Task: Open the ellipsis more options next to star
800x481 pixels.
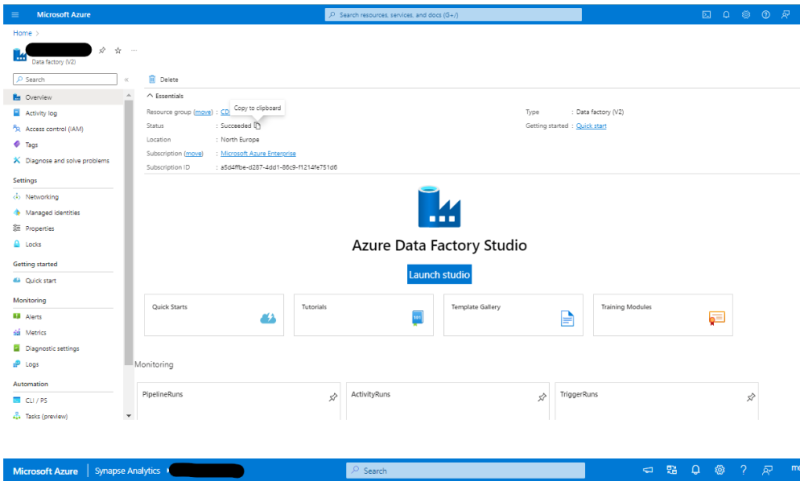Action: point(134,50)
